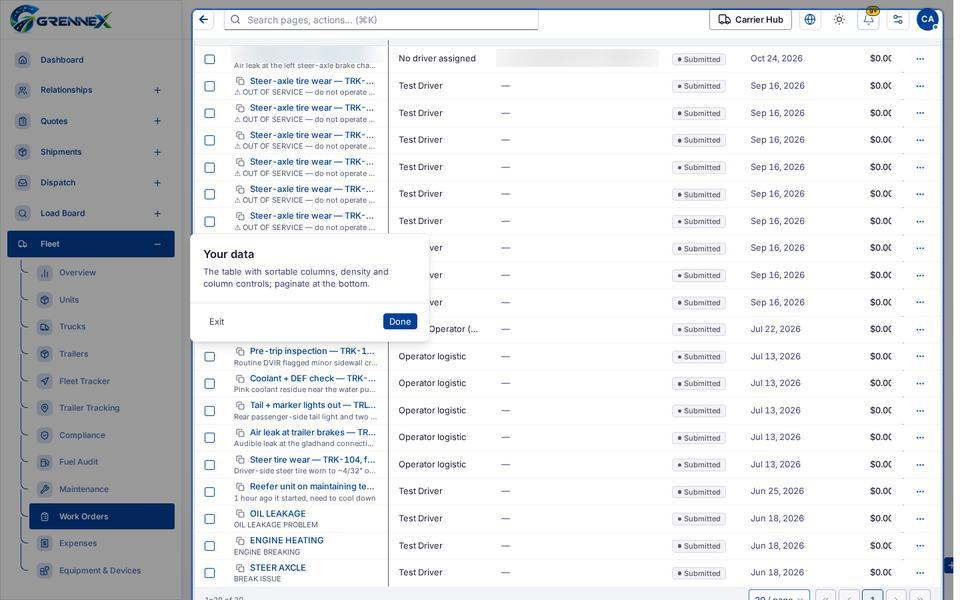Open the three-dot menu for the Oct 24, 2026 row
The width and height of the screenshot is (960, 600).
coord(920,59)
